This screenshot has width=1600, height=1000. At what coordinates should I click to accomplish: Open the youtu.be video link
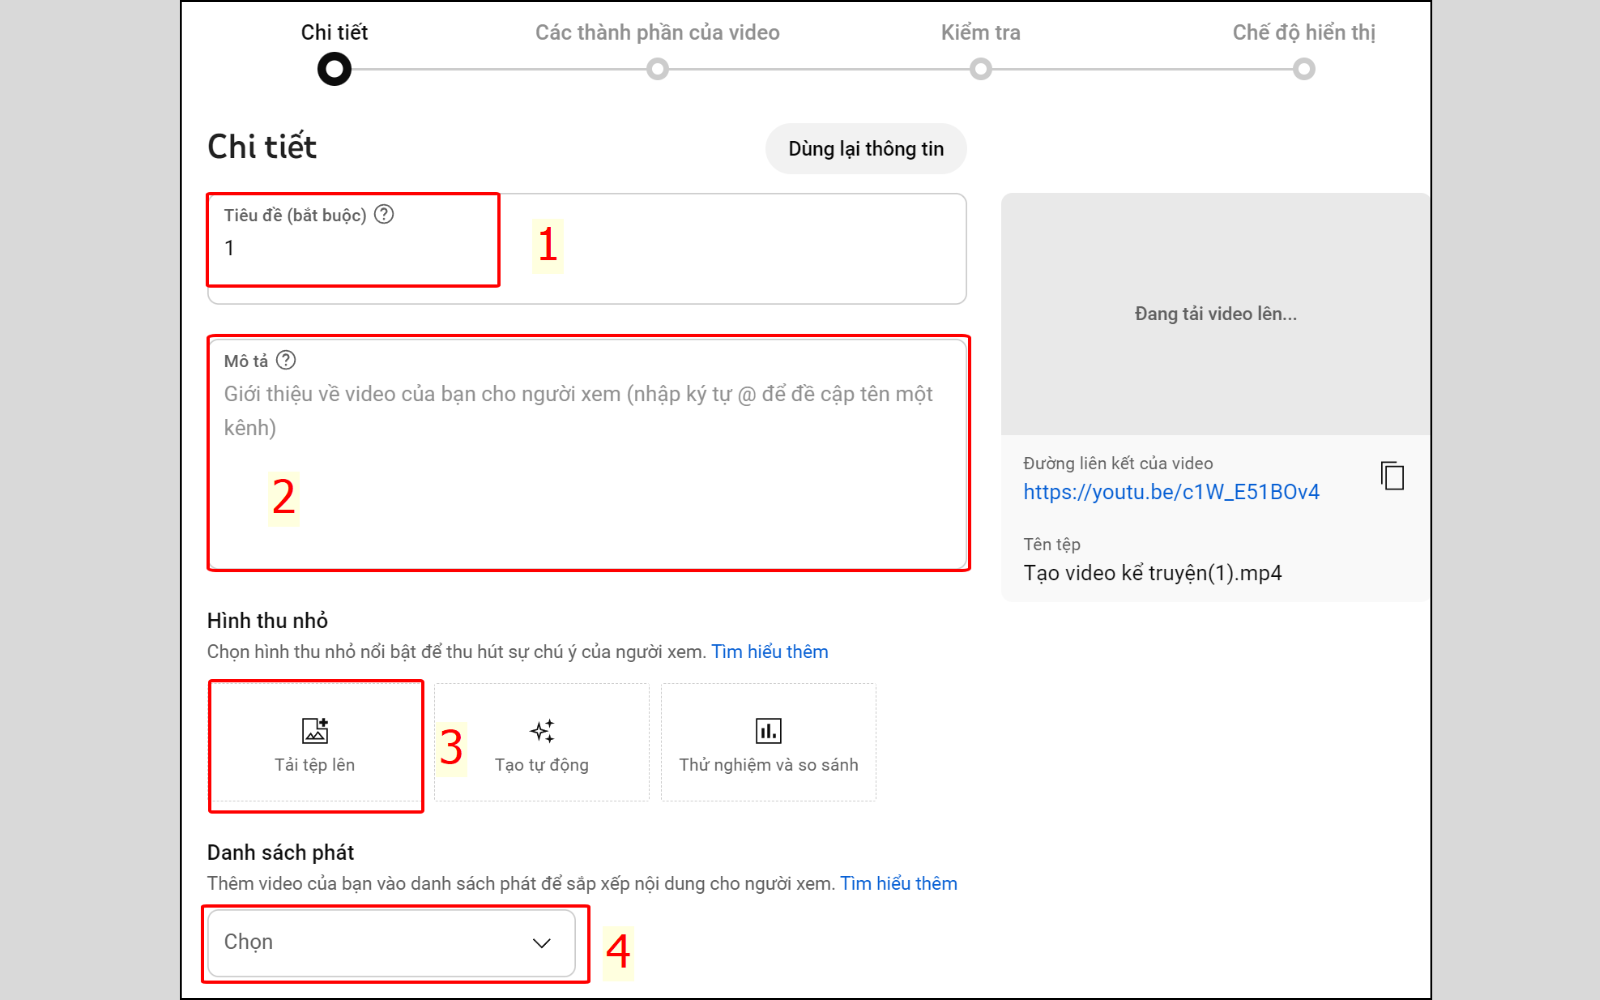pos(1171,492)
